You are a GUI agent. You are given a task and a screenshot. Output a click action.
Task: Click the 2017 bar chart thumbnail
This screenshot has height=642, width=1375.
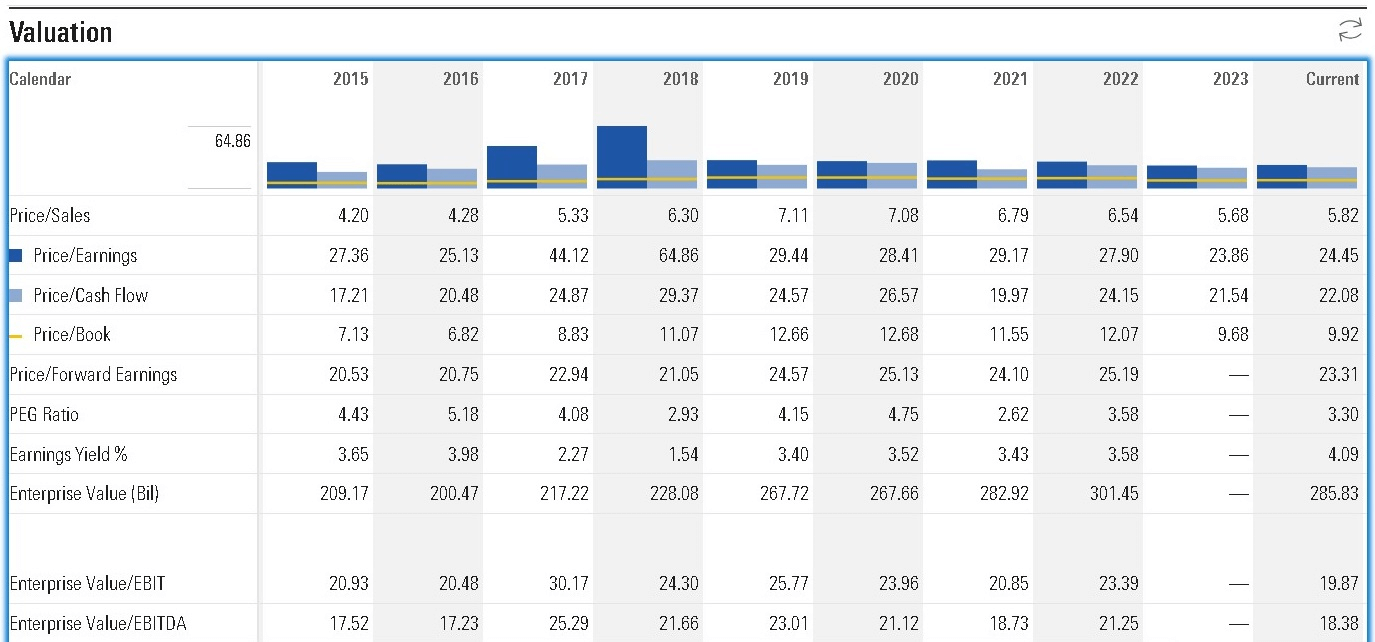click(536, 167)
